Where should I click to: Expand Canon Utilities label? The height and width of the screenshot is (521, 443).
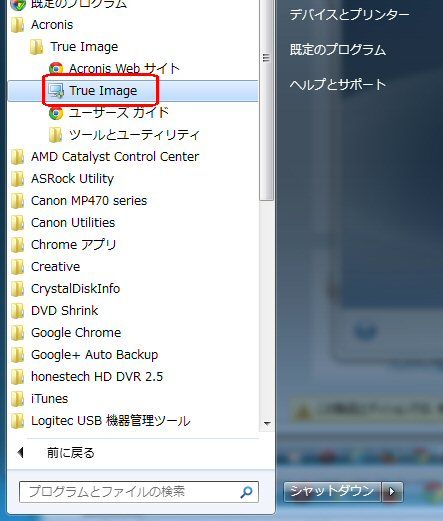coord(73,223)
